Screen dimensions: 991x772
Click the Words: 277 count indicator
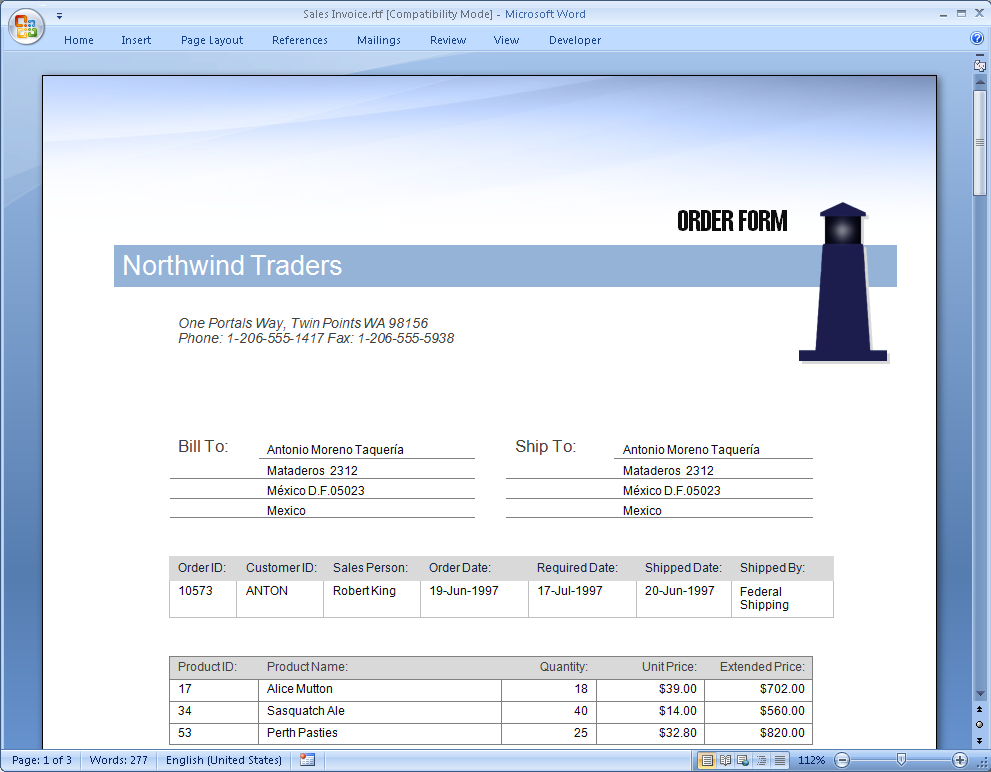point(118,760)
